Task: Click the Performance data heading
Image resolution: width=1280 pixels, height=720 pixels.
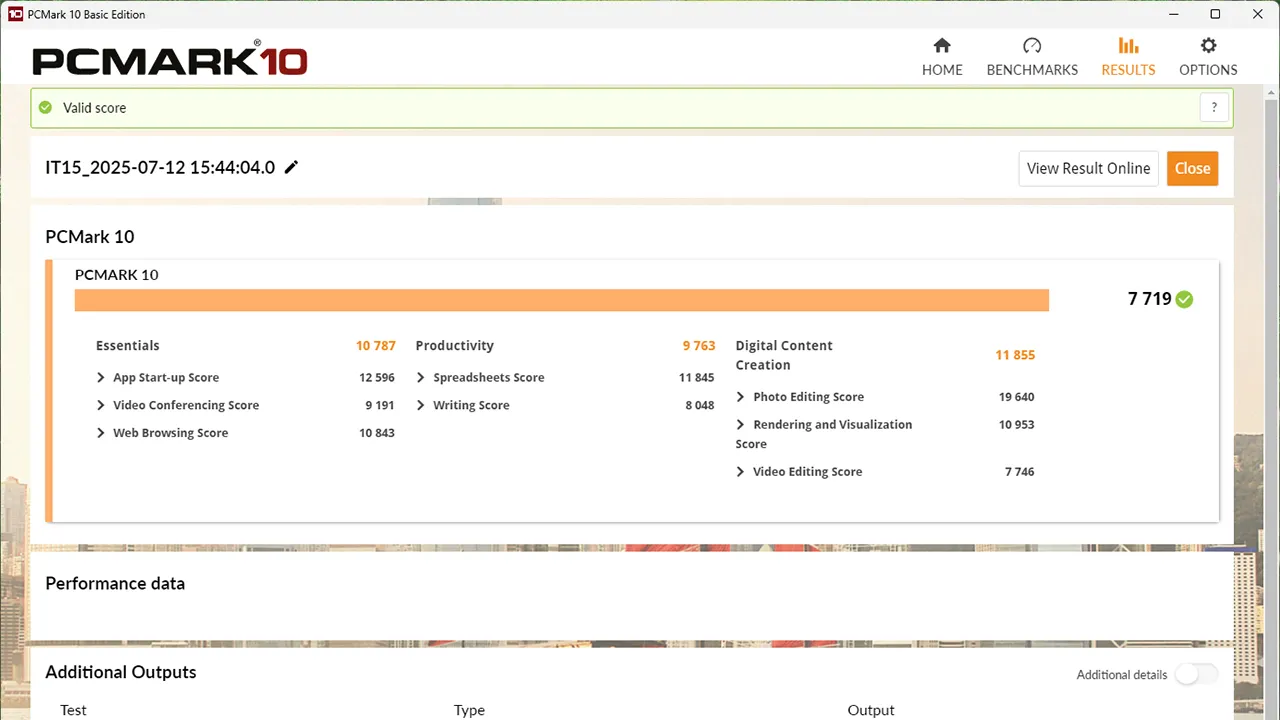Action: (115, 584)
